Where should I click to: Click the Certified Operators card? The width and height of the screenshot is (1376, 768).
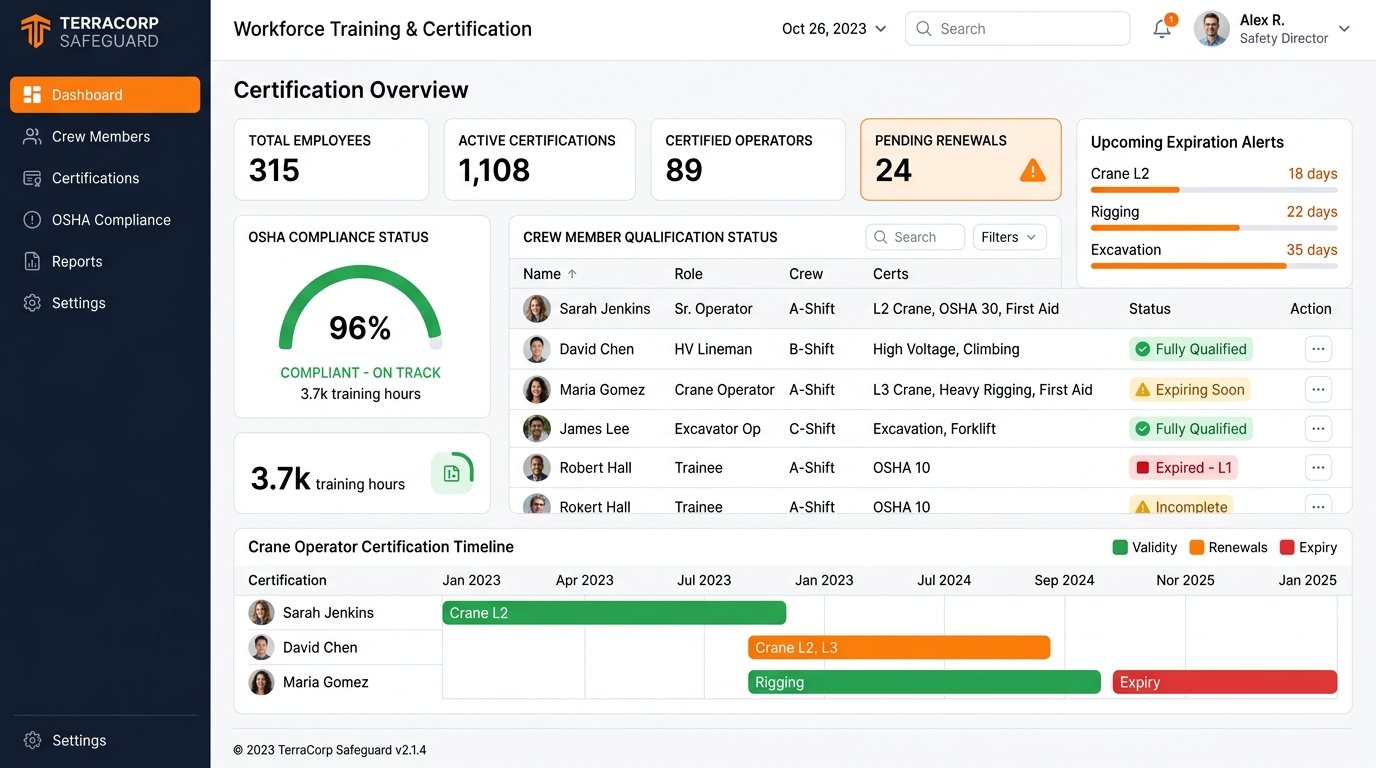pyautogui.click(x=748, y=160)
